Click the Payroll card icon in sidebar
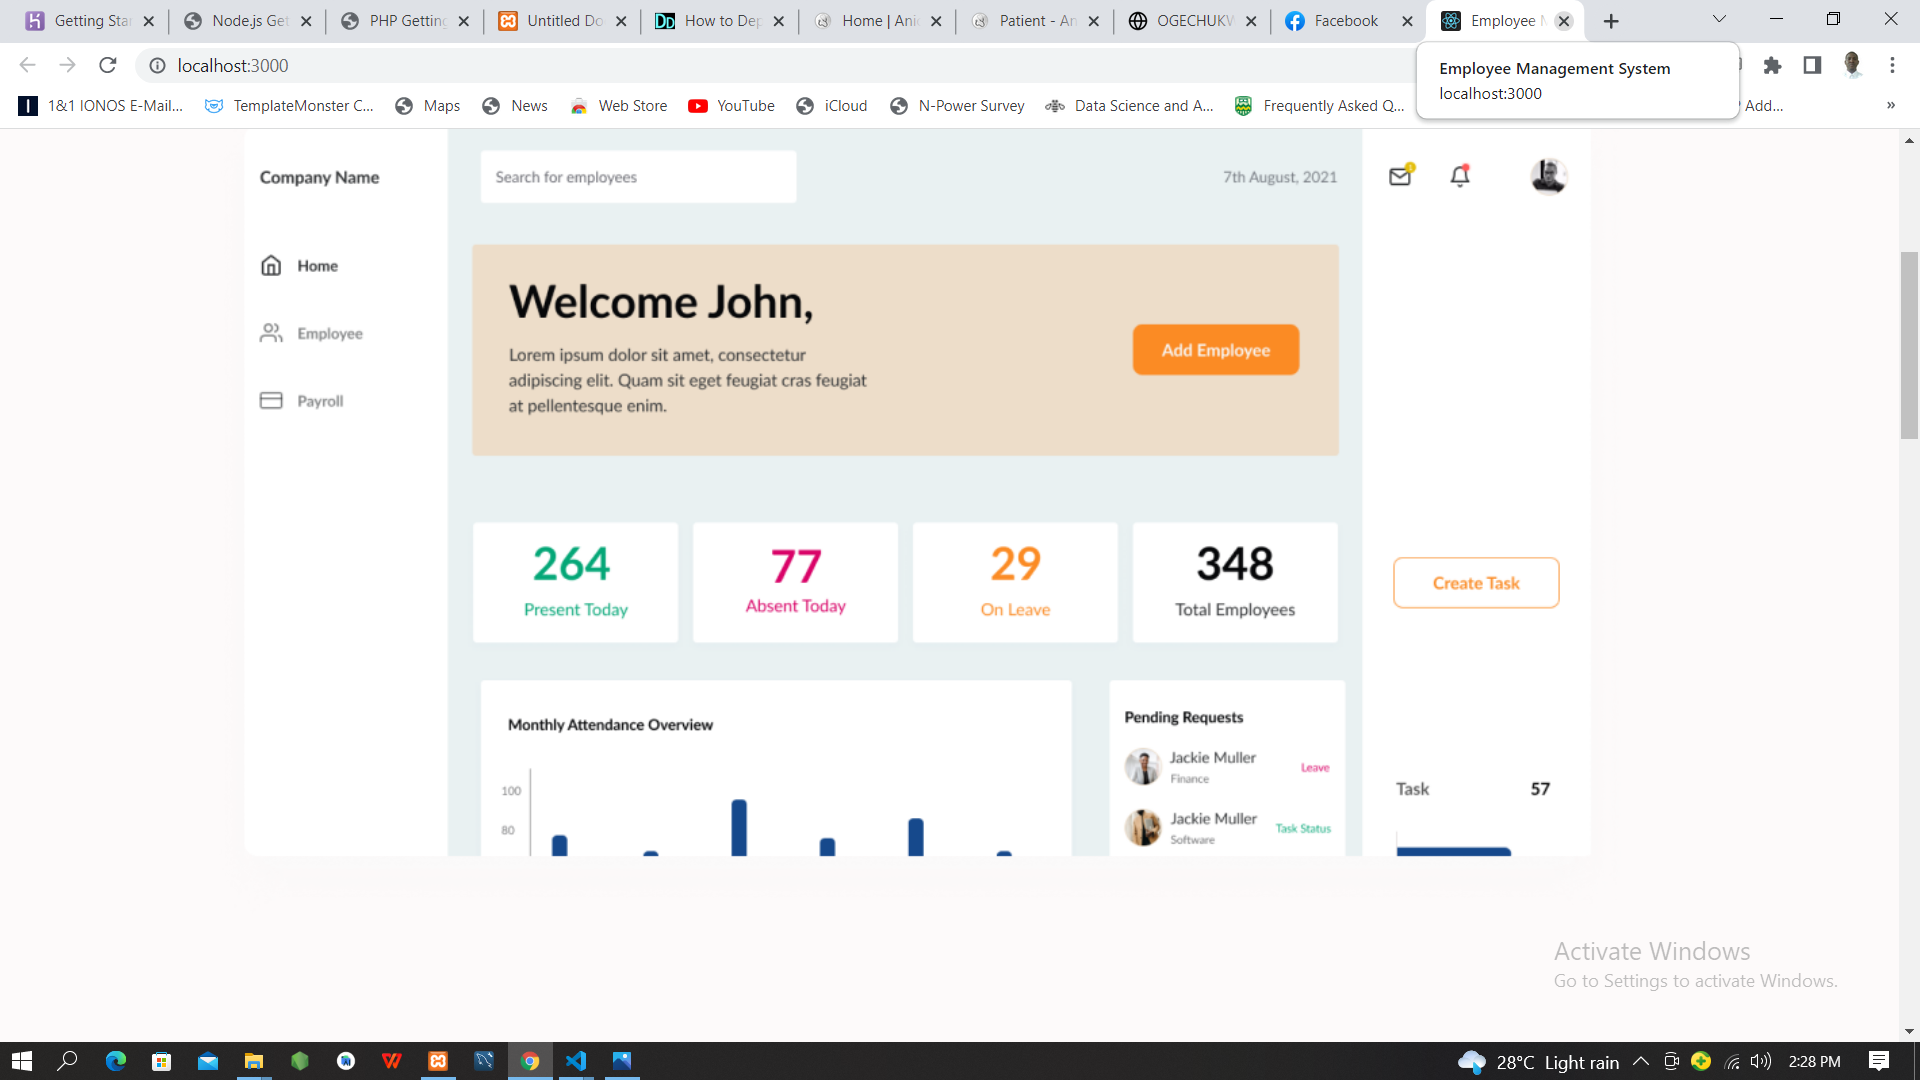 [x=271, y=400]
